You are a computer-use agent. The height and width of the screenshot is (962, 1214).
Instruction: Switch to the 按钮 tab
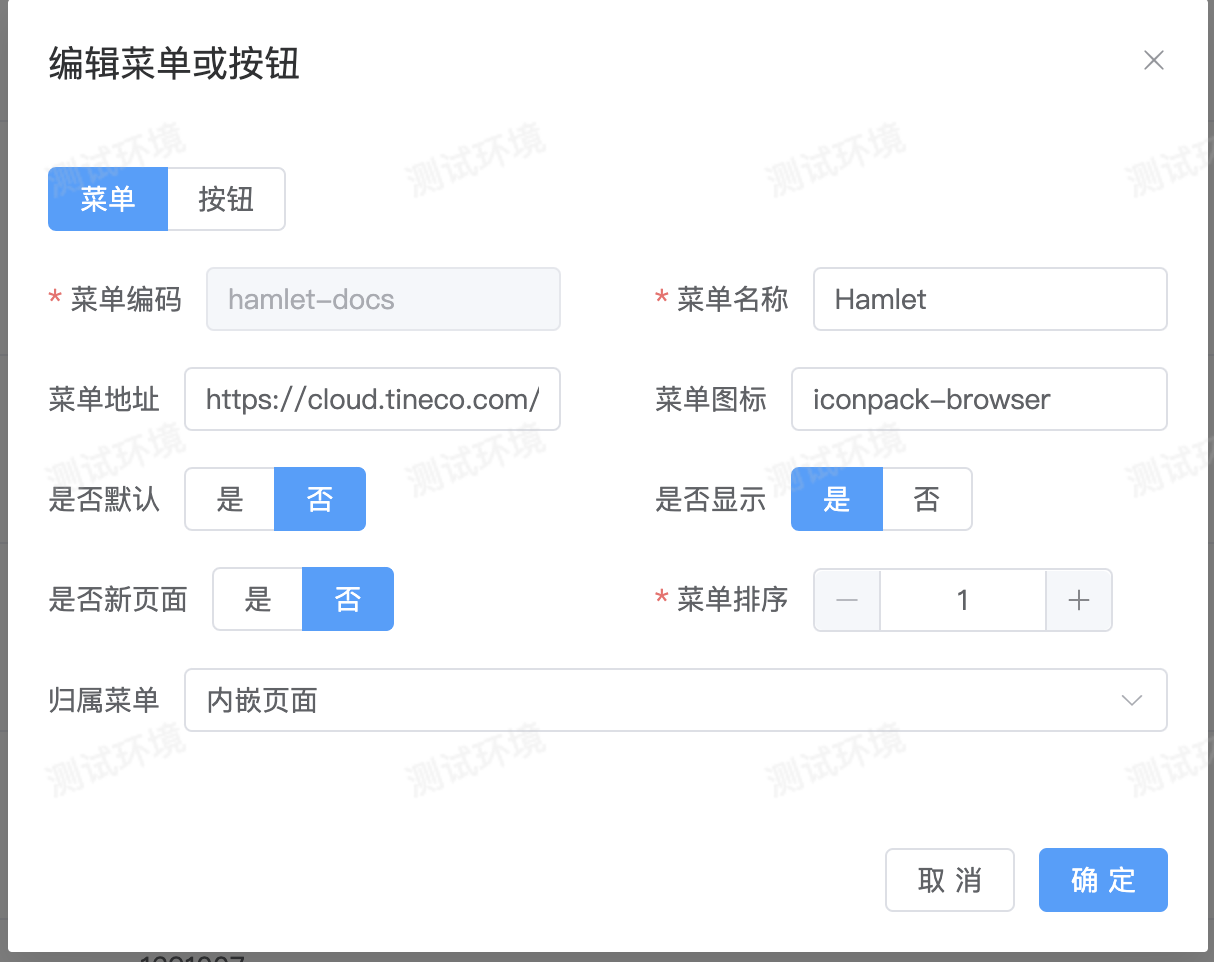(226, 199)
